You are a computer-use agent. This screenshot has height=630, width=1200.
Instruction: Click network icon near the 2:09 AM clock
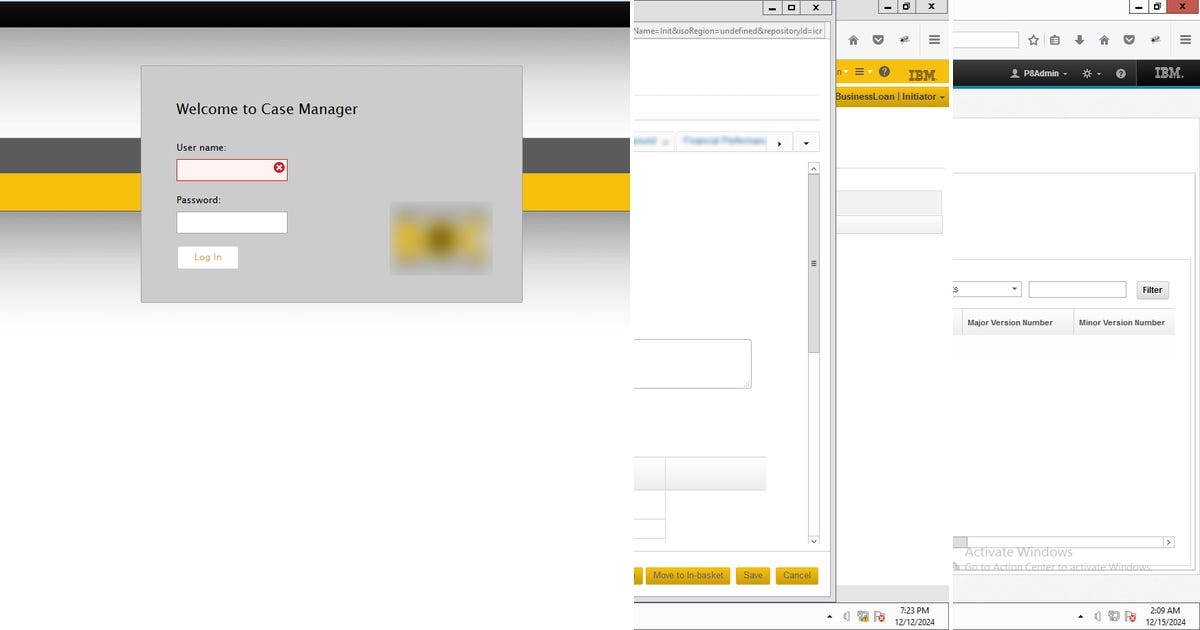click(x=1116, y=617)
